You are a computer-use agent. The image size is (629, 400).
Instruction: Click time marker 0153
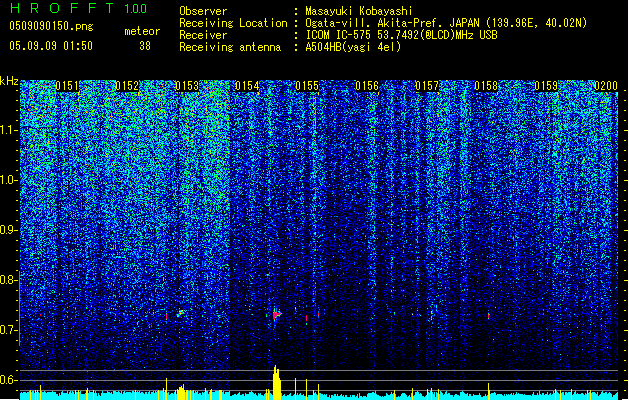pyautogui.click(x=187, y=86)
